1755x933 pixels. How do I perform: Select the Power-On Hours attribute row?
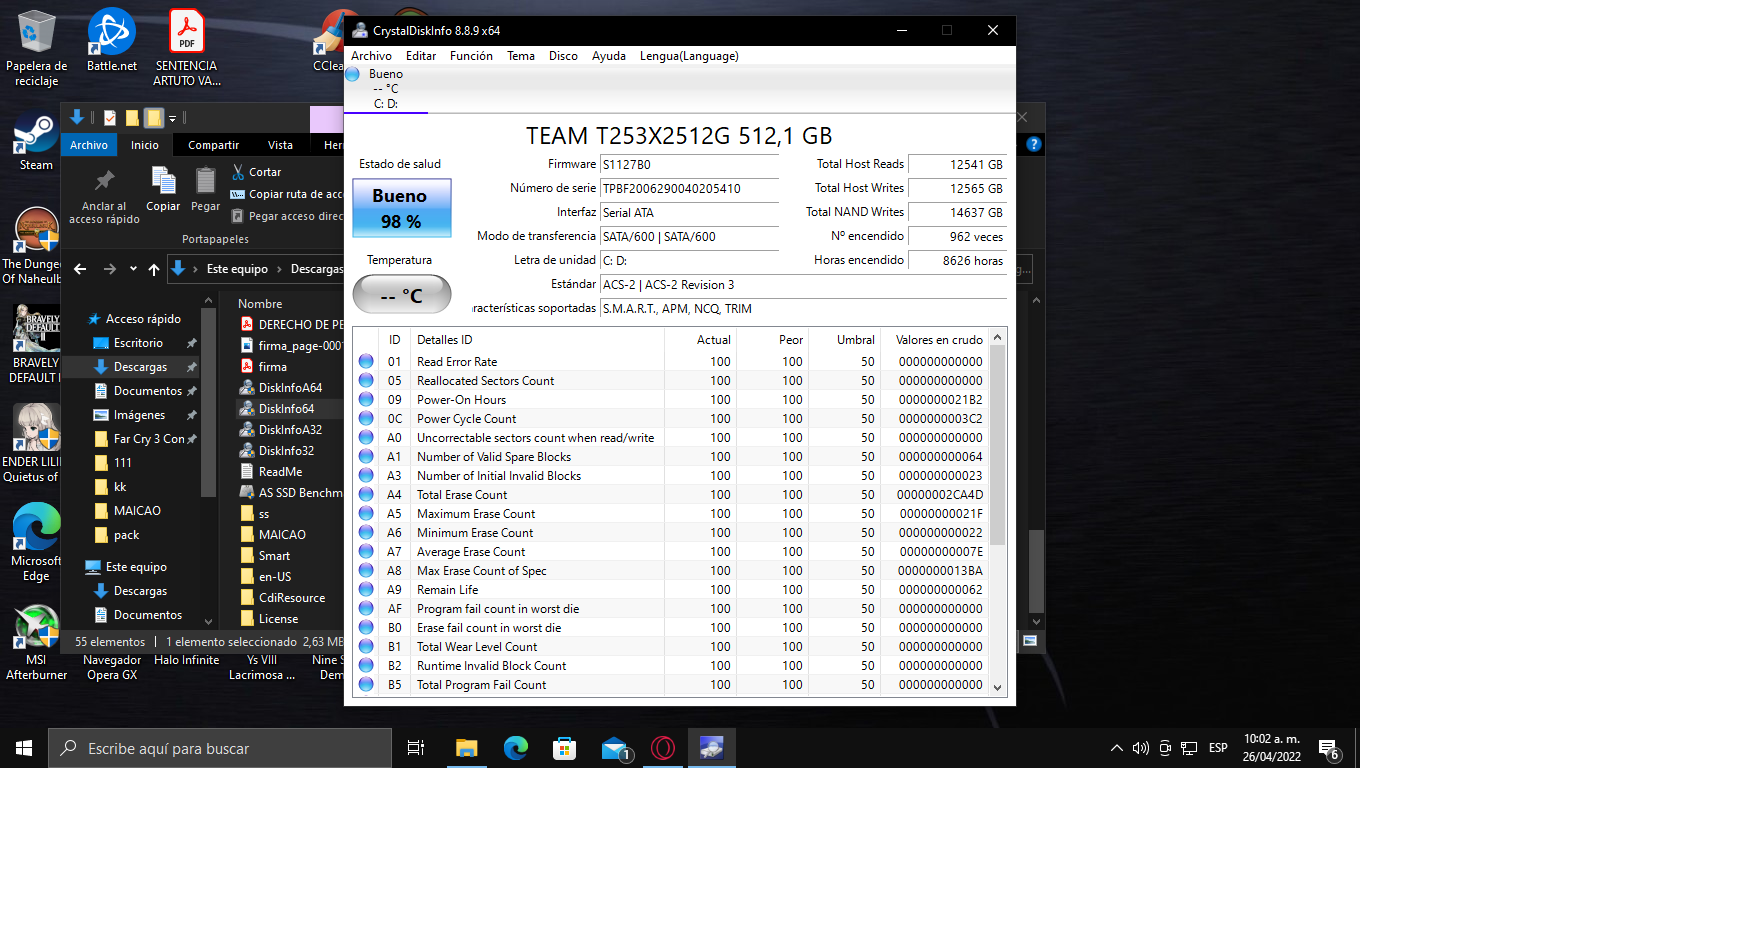coord(671,400)
